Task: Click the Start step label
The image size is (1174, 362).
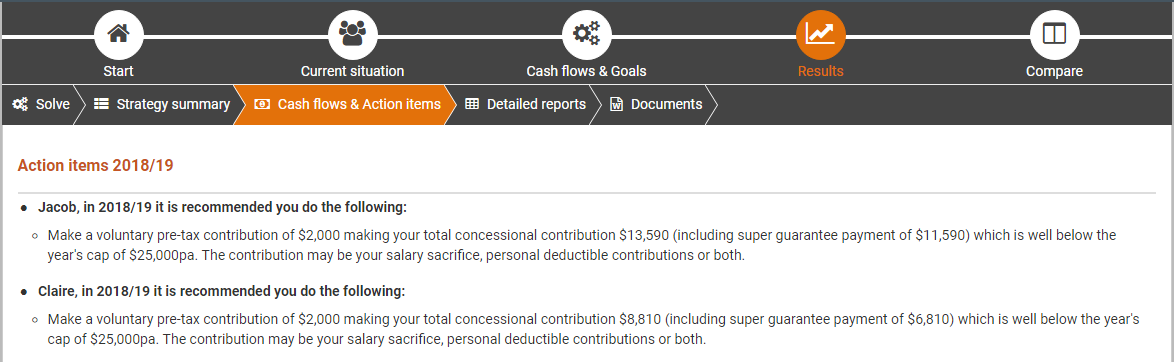Action: coord(118,71)
